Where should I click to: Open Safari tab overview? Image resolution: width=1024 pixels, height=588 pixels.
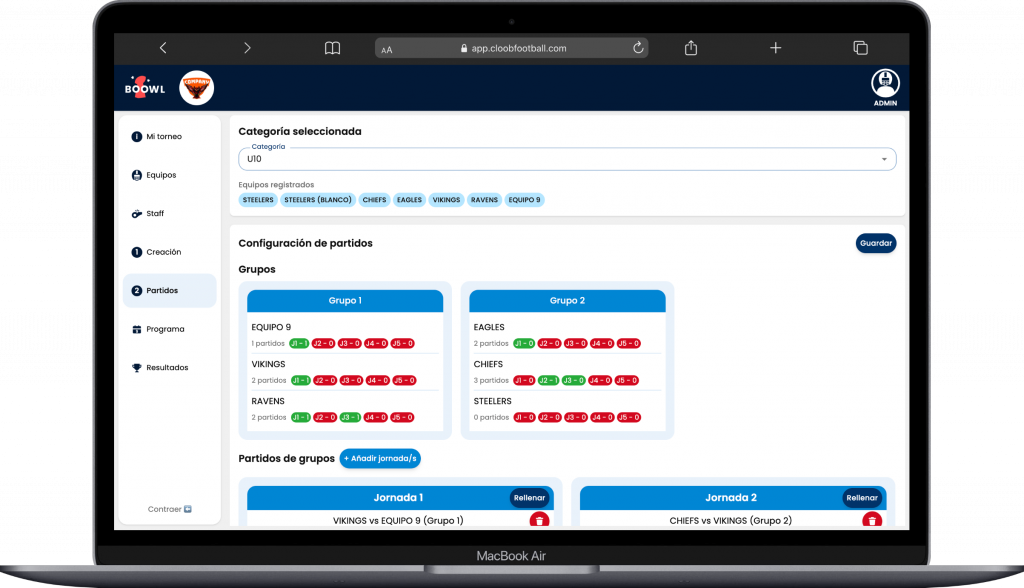tap(860, 48)
